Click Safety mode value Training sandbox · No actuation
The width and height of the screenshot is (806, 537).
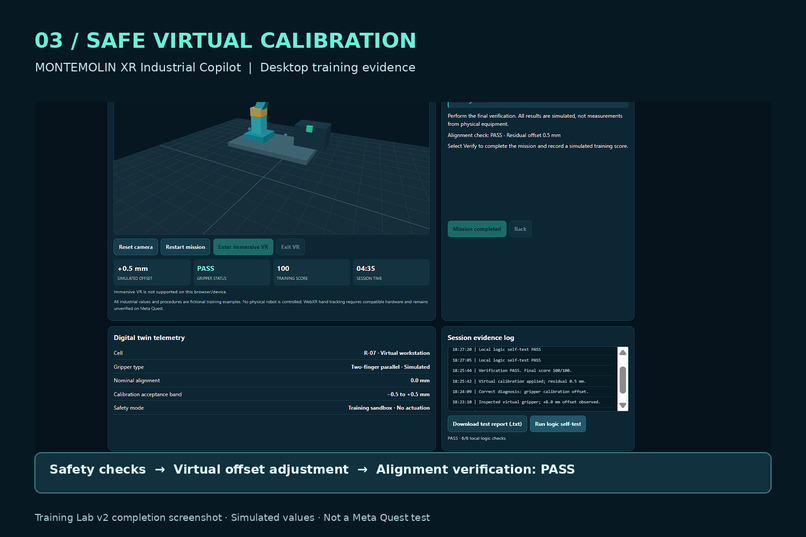389,408
